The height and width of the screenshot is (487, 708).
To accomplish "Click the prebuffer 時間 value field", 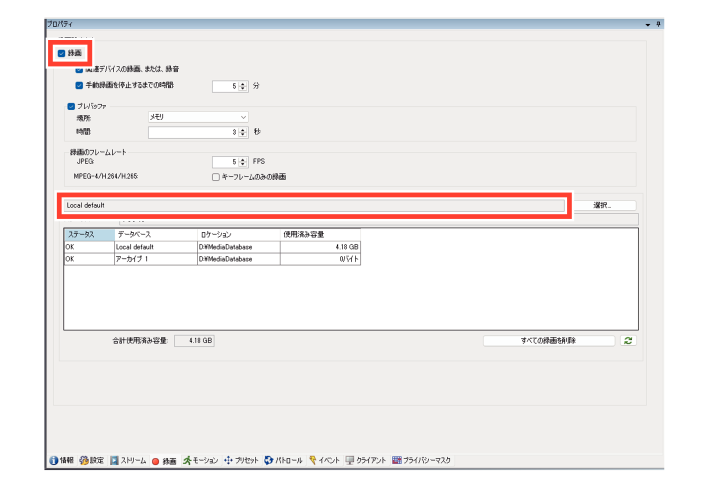I will [194, 132].
